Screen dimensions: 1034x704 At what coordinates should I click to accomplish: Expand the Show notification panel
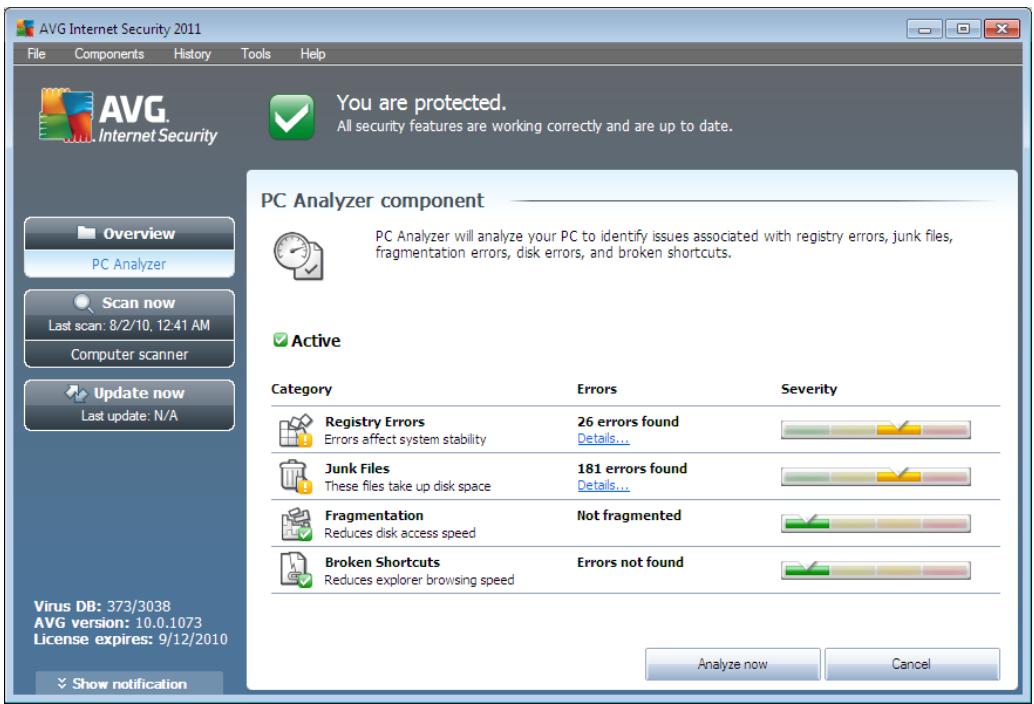pos(129,684)
